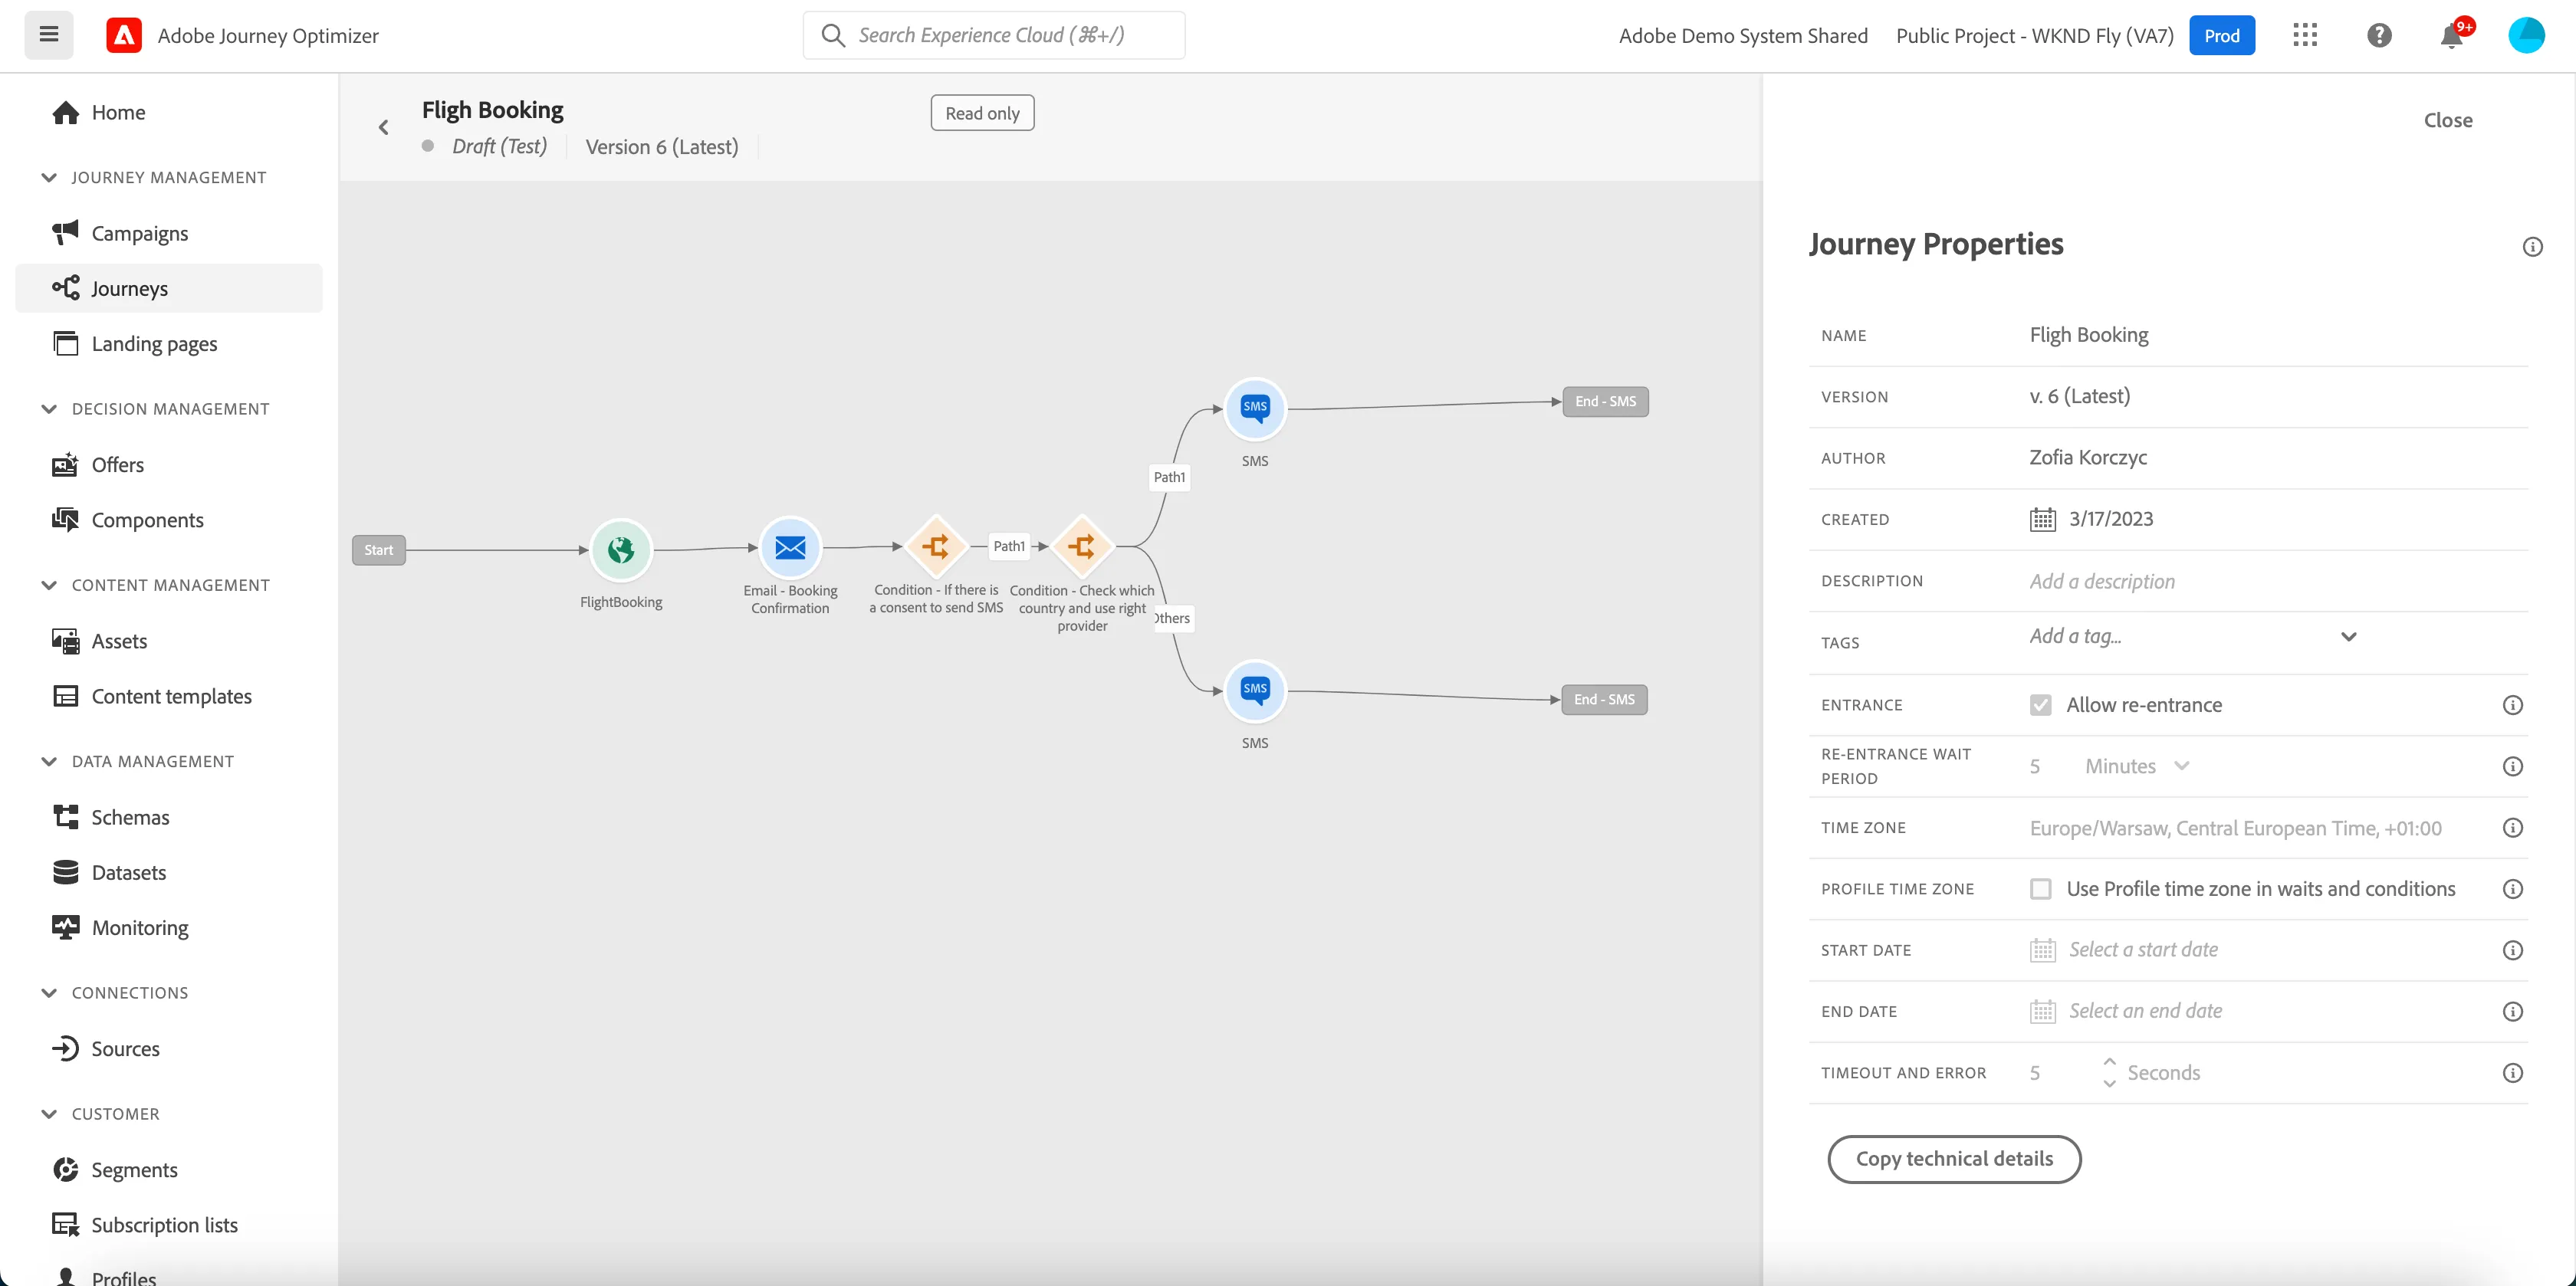Open Landing pages in the sidebar
Viewport: 2576px width, 1286px height.
(x=169, y=343)
